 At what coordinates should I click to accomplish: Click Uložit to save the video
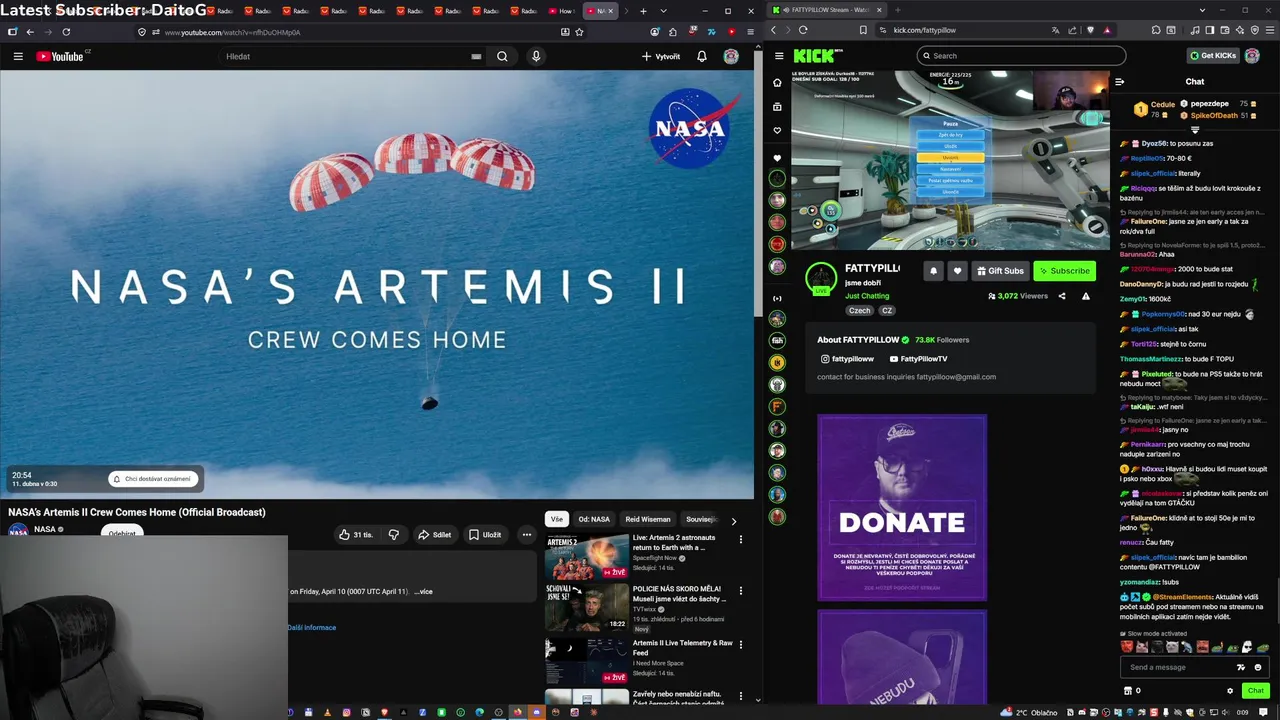pyautogui.click(x=485, y=535)
